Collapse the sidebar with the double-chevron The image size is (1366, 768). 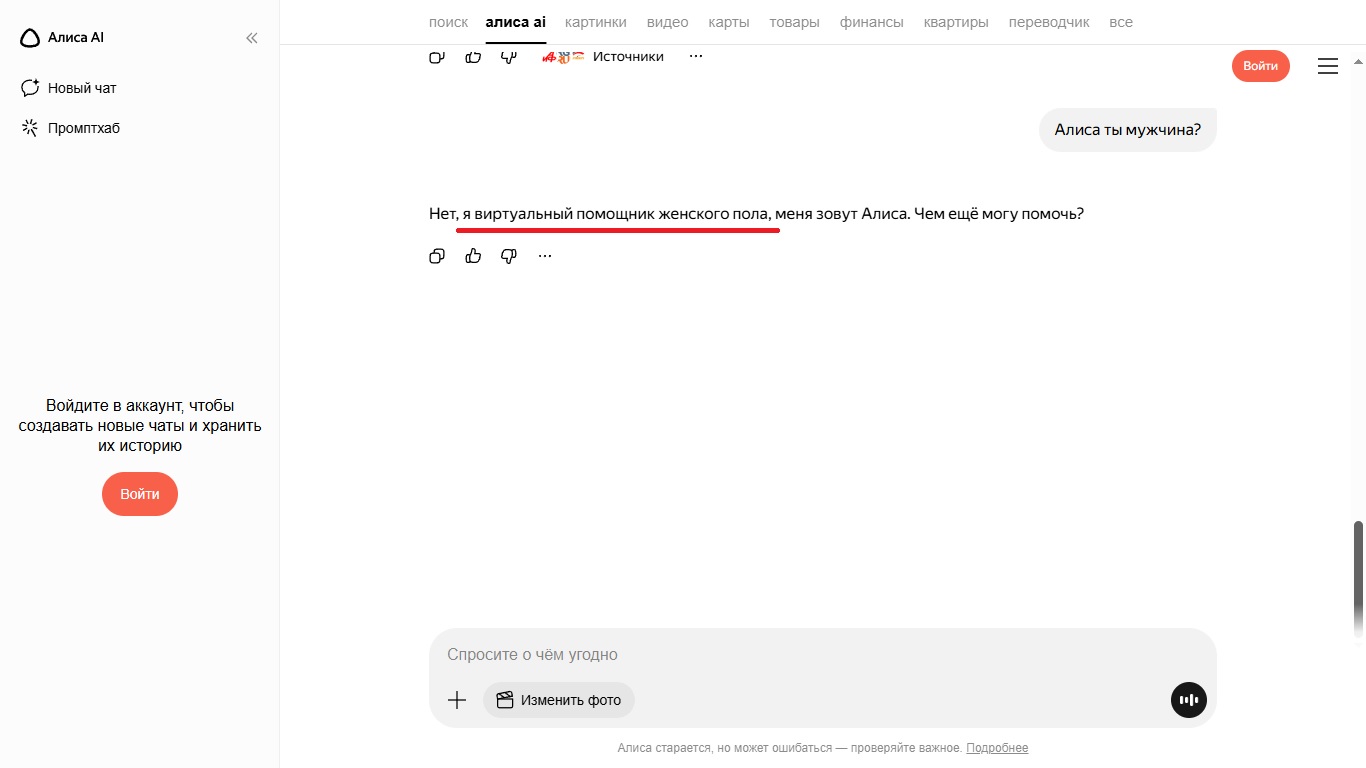[252, 38]
